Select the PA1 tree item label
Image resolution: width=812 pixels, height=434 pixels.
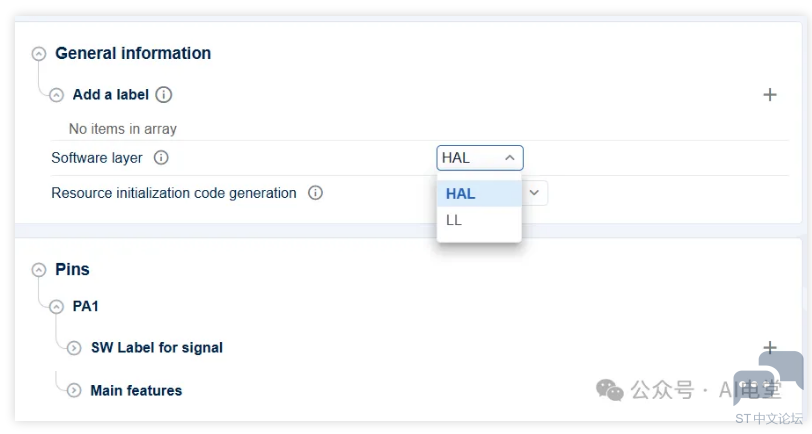click(86, 307)
